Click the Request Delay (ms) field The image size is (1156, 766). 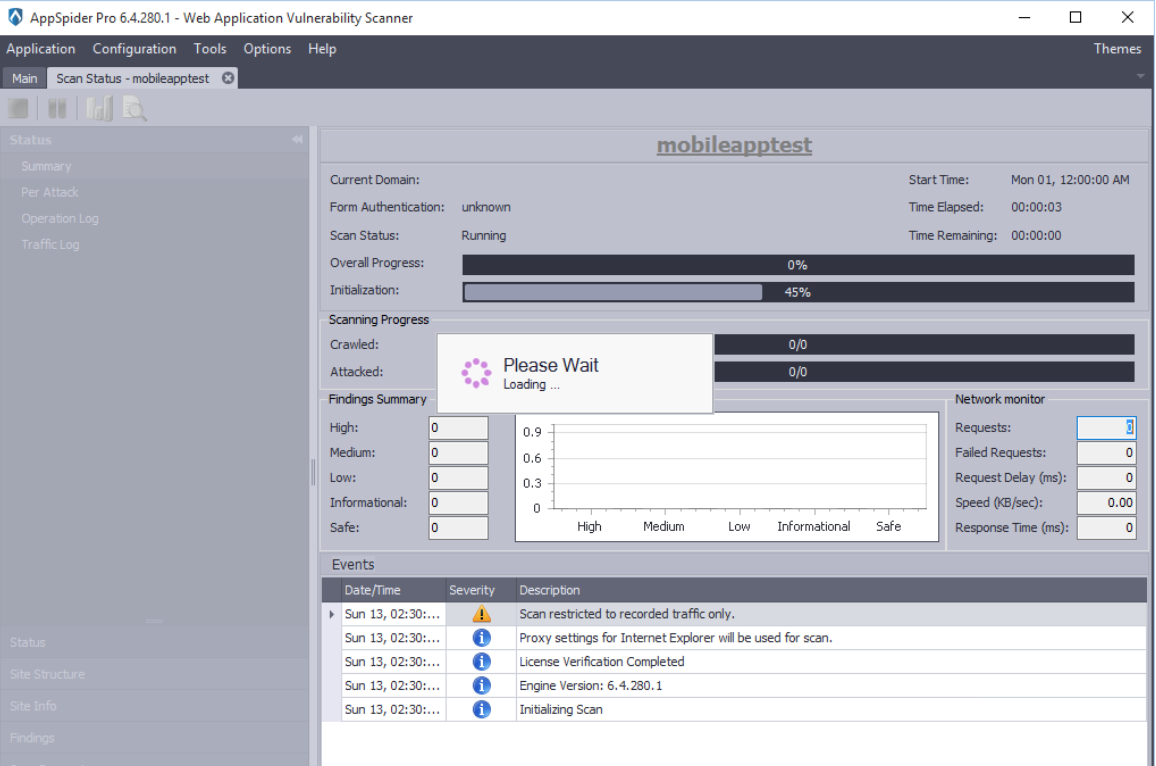(x=1106, y=478)
